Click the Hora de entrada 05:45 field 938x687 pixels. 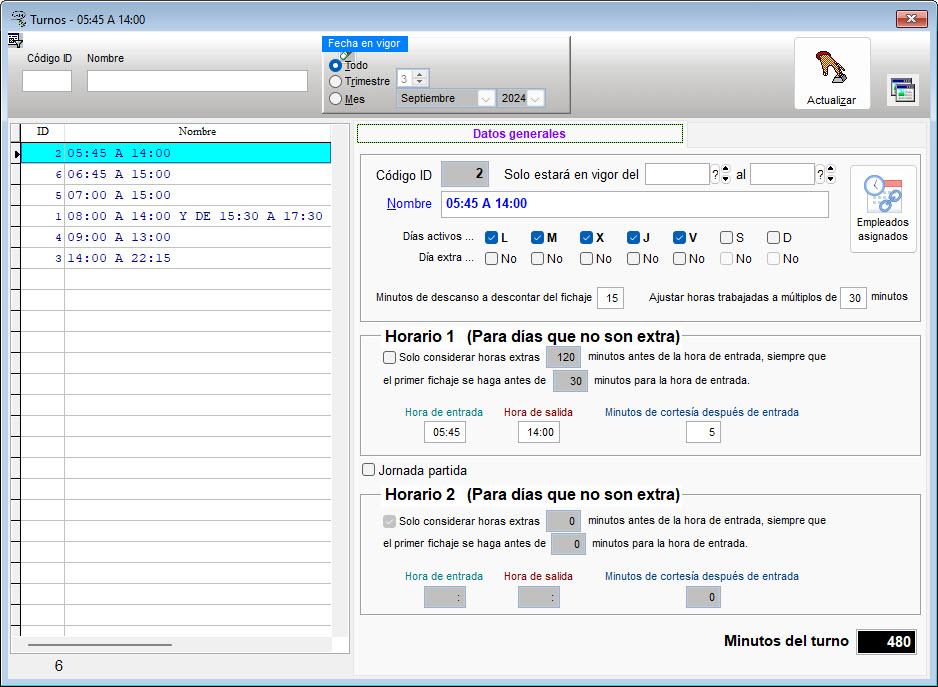click(444, 432)
